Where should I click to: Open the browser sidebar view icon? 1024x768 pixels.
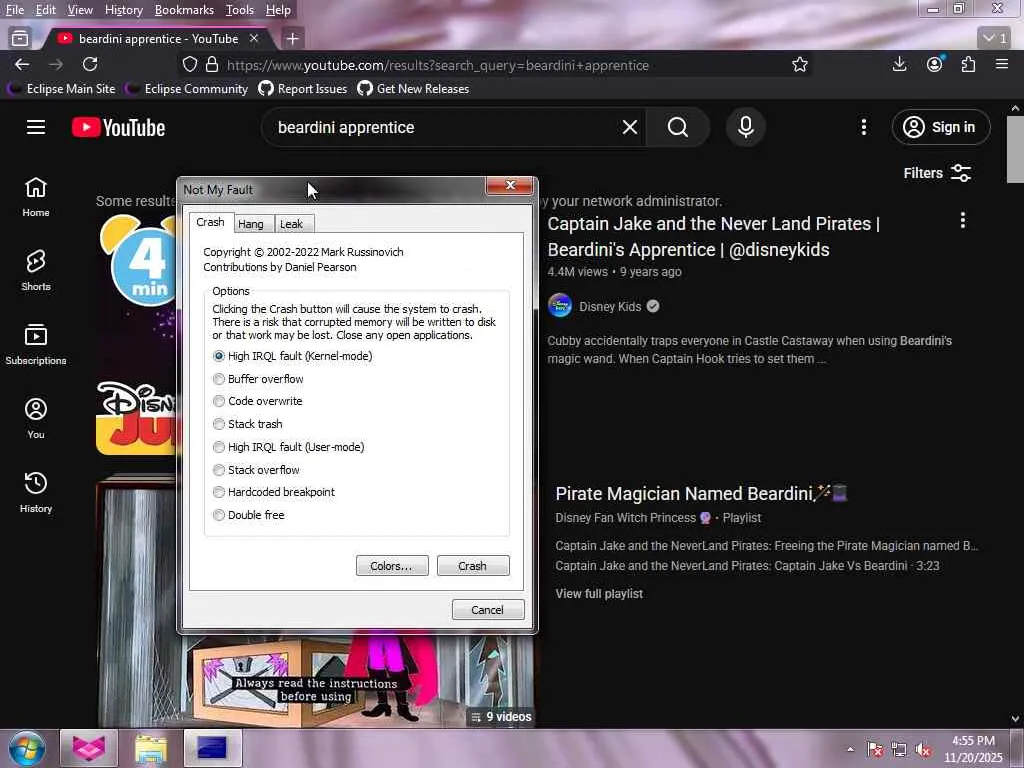[20, 39]
